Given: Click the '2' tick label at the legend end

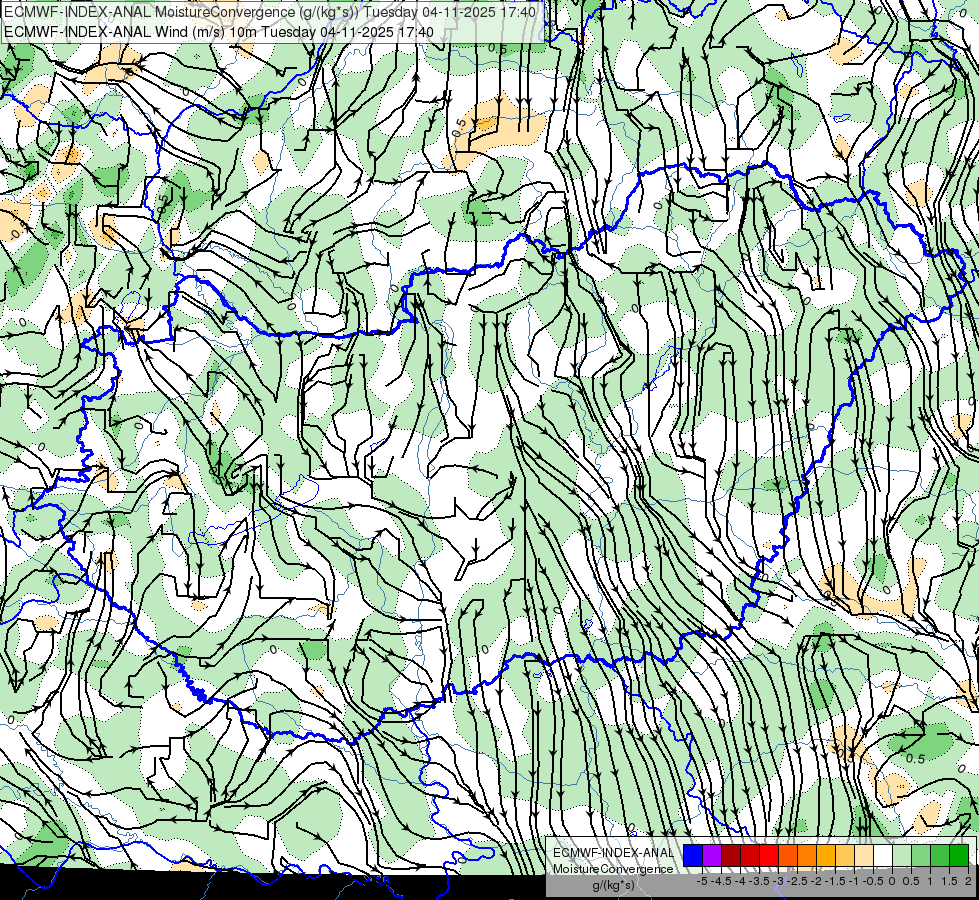Looking at the screenshot, I should coord(968,881).
